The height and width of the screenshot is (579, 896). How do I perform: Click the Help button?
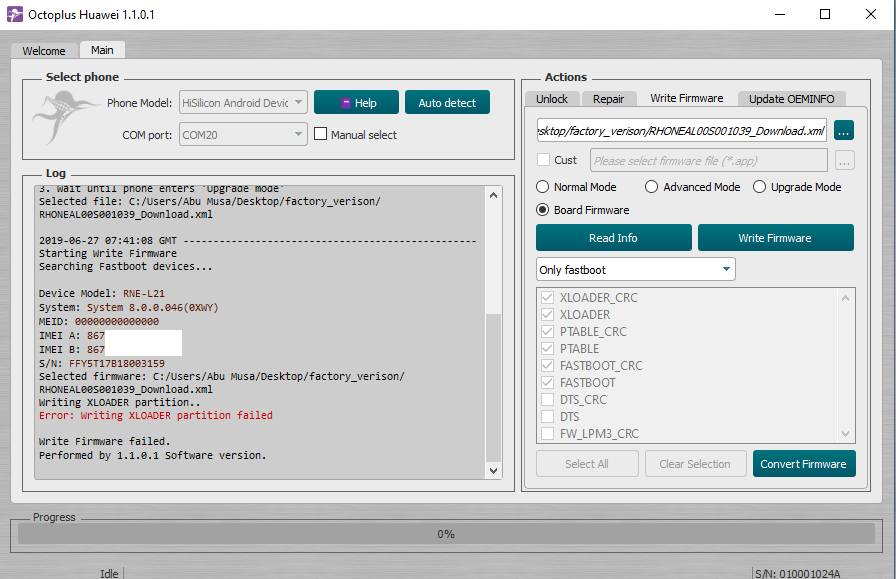(x=357, y=102)
